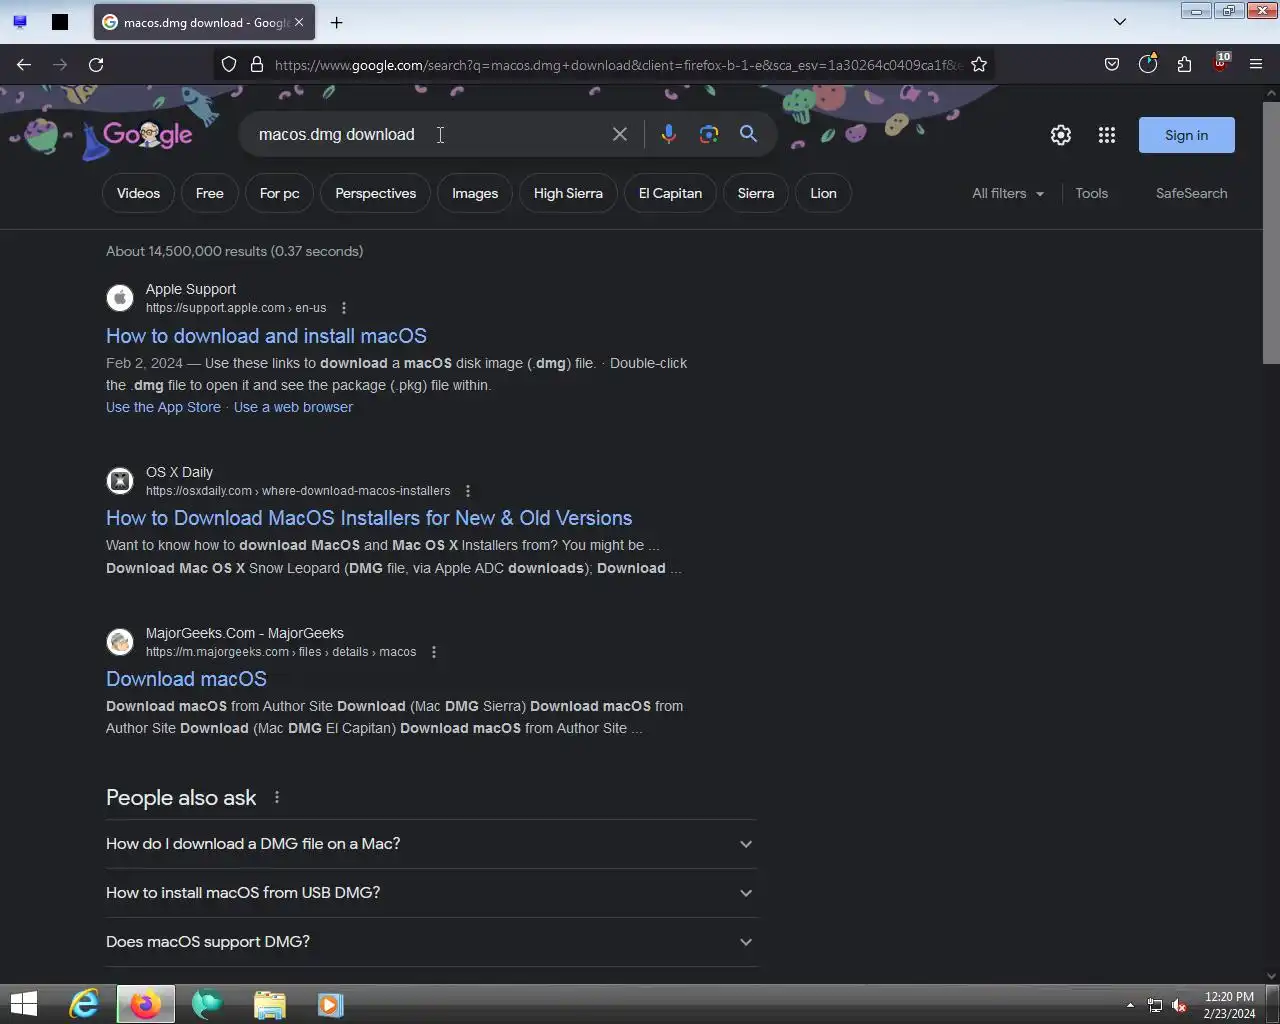Open Google quick settings gear
1280x1024 pixels.
[x=1061, y=135]
